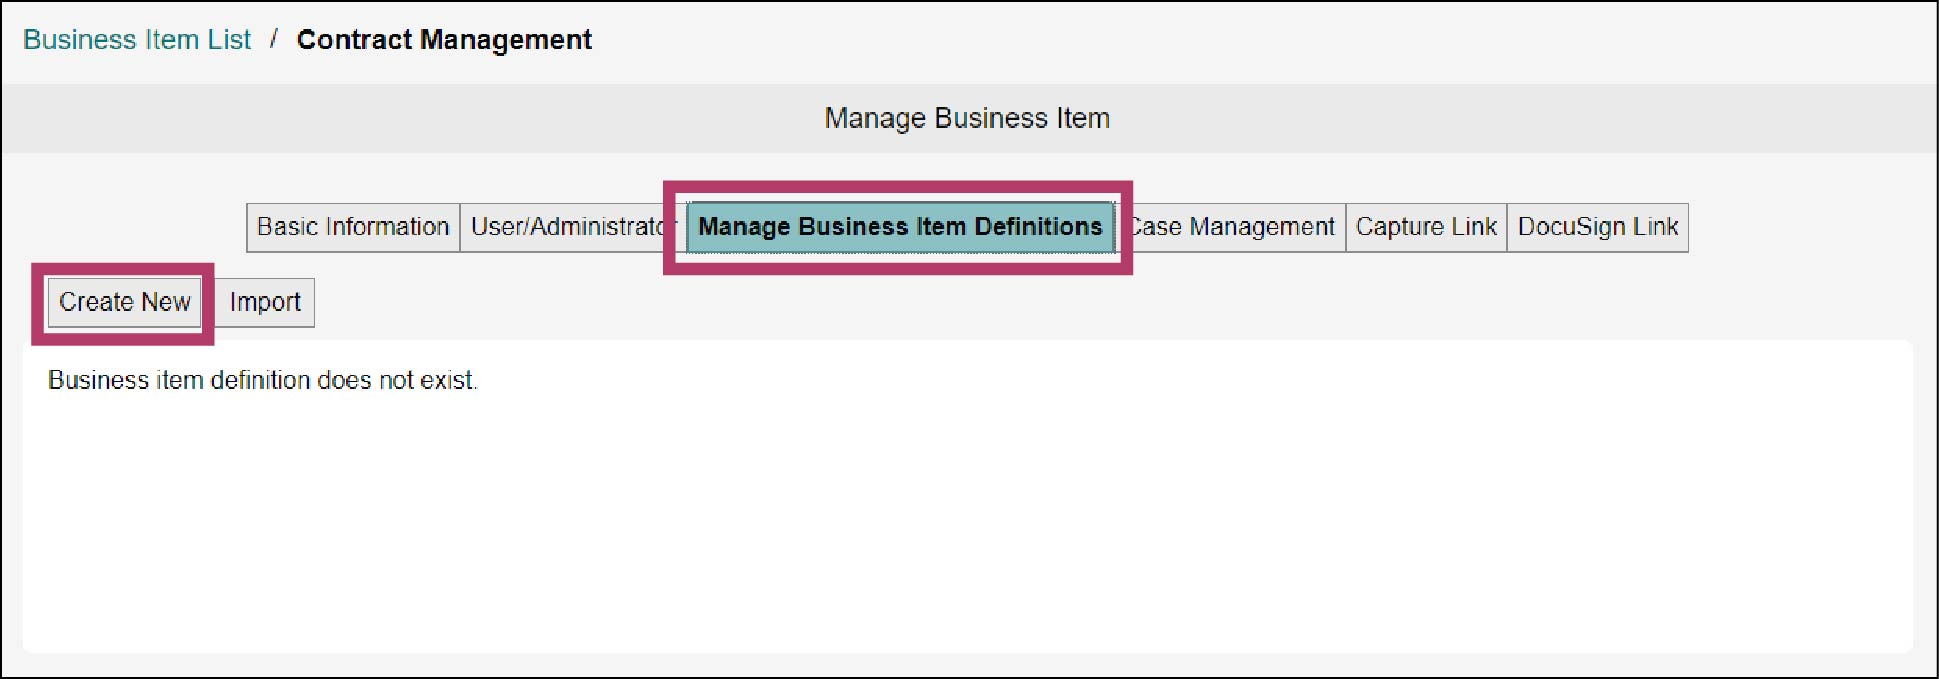Start a new business item definition
The height and width of the screenshot is (679, 1939).
coord(124,302)
